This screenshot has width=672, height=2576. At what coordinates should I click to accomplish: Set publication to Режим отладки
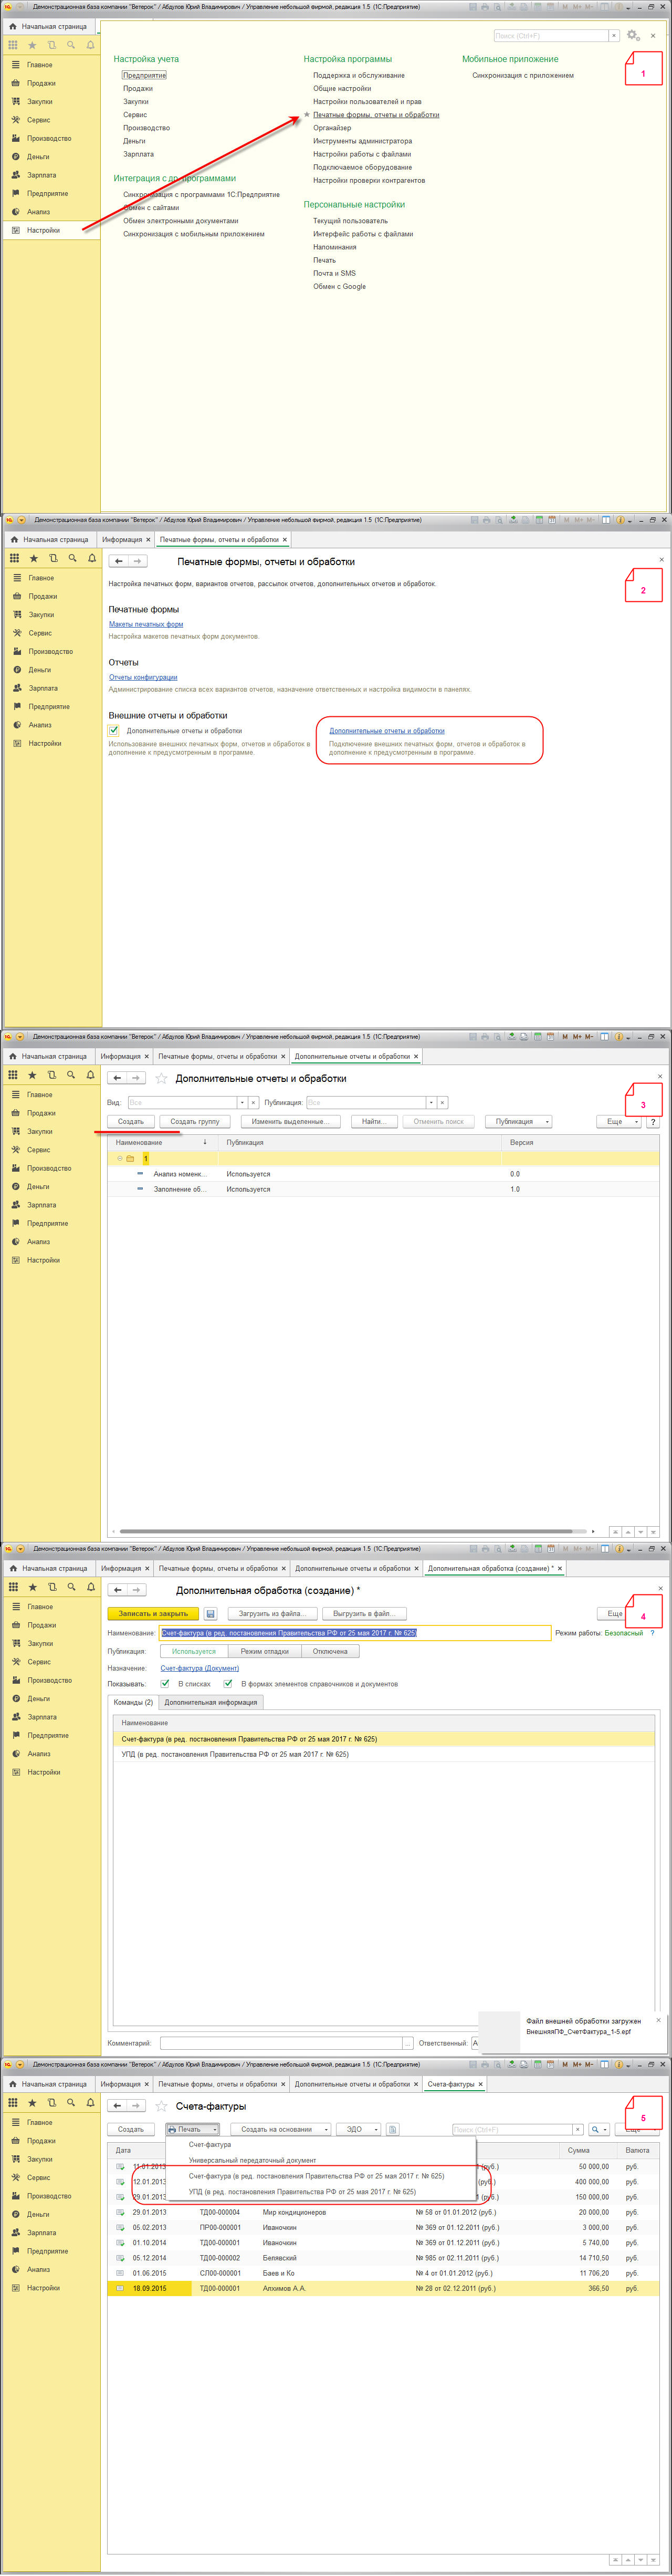point(264,1651)
